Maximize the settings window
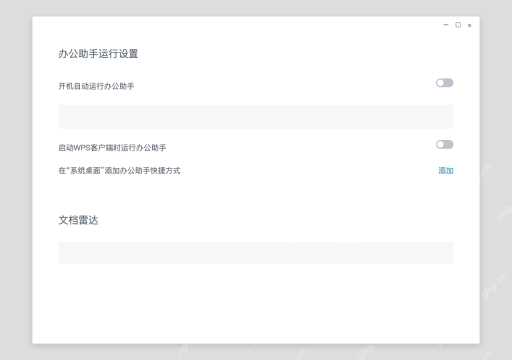Screen dimensions: 512x360 [x=458, y=25]
